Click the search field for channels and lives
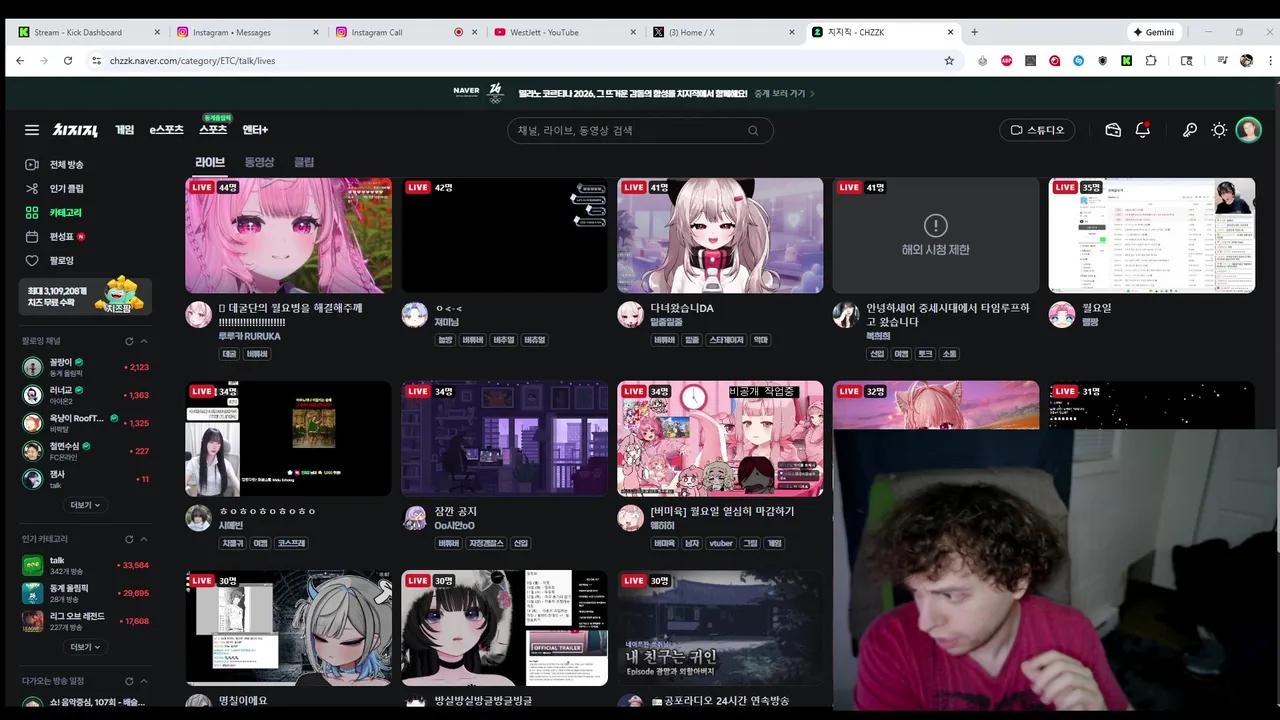The height and width of the screenshot is (720, 1280). [640, 130]
